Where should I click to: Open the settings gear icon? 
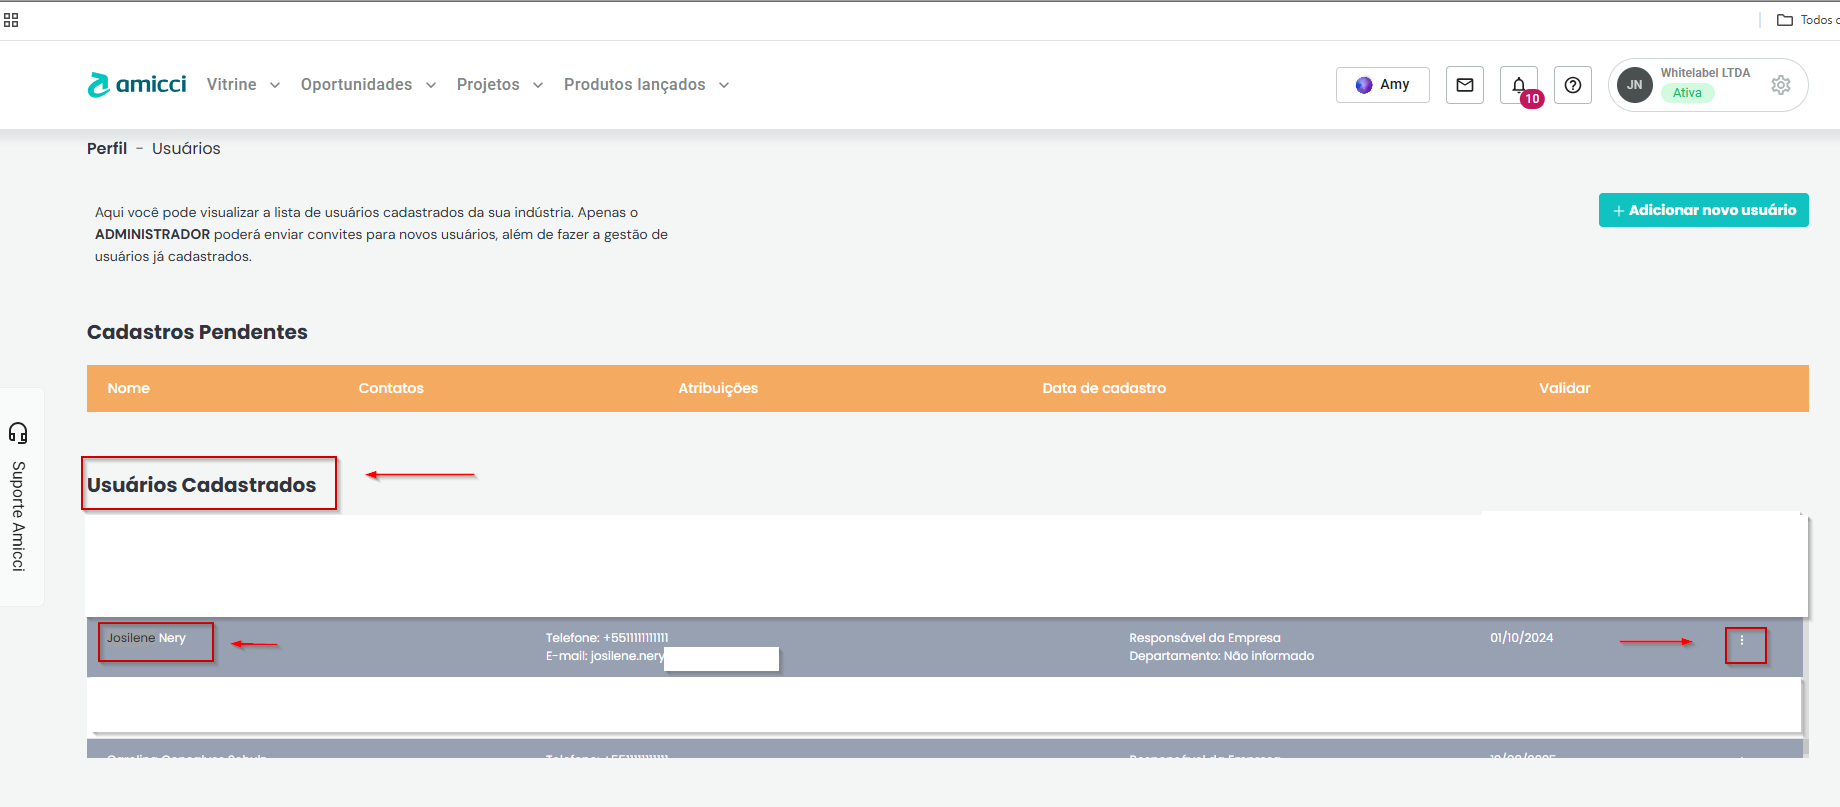tap(1780, 85)
